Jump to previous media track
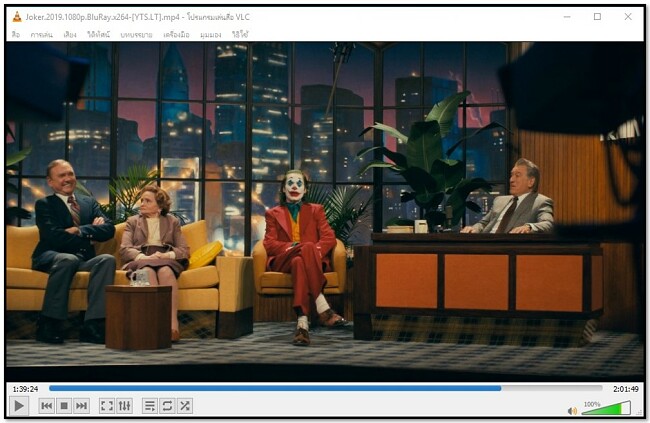Image resolution: width=650 pixels, height=423 pixels. coord(46,406)
